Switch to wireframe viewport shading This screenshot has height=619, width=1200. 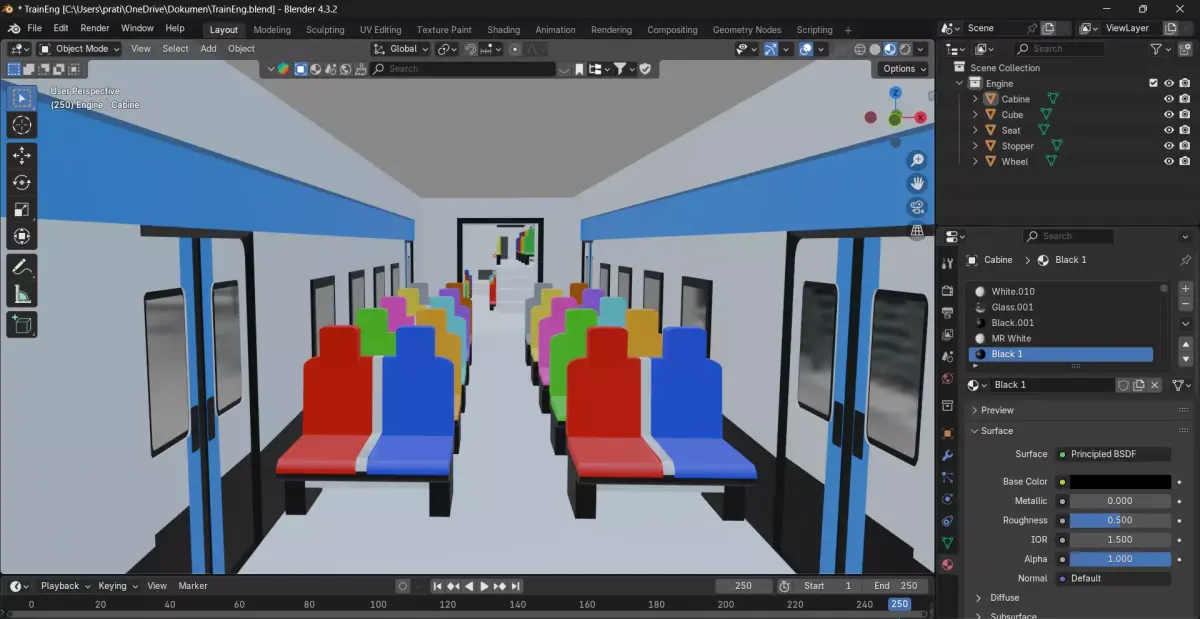tap(860, 49)
